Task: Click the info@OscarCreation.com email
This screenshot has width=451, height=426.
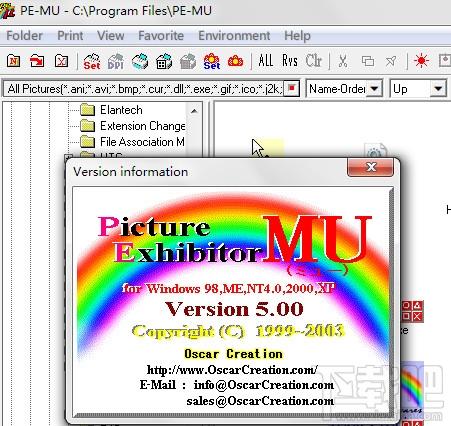Action: (264, 385)
